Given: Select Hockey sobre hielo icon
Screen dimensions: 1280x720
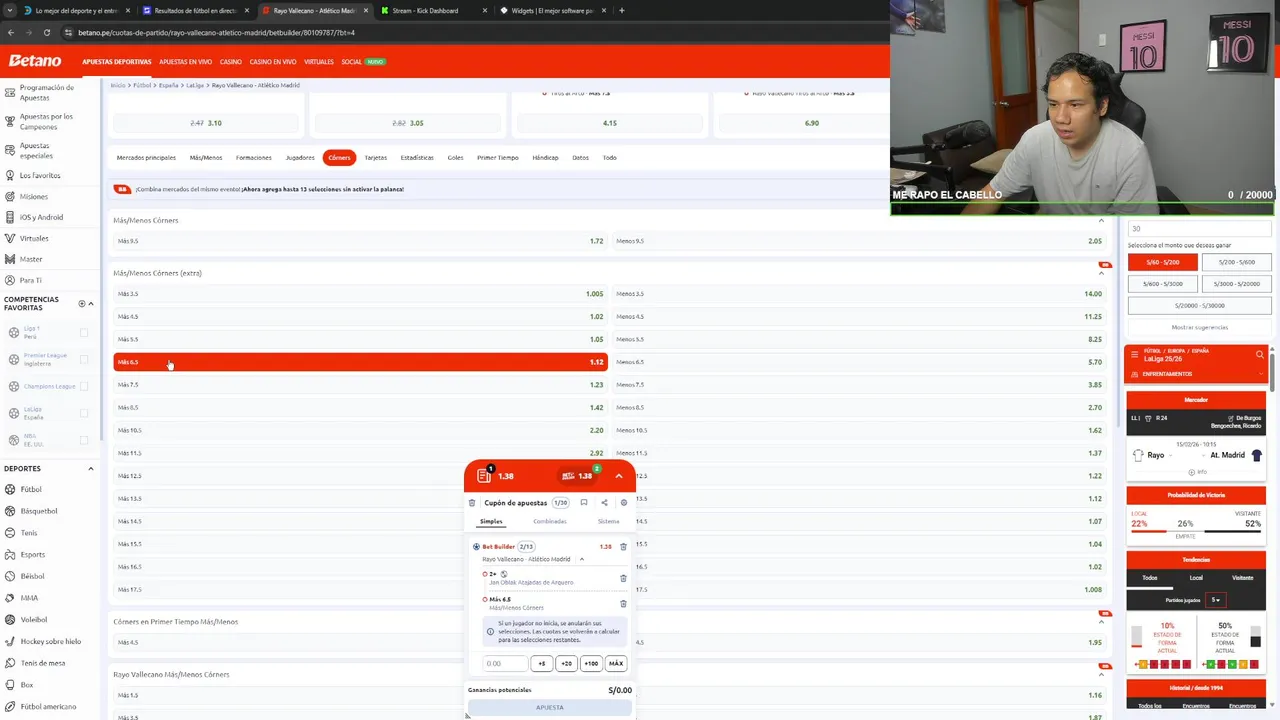Looking at the screenshot, I should point(10,641).
